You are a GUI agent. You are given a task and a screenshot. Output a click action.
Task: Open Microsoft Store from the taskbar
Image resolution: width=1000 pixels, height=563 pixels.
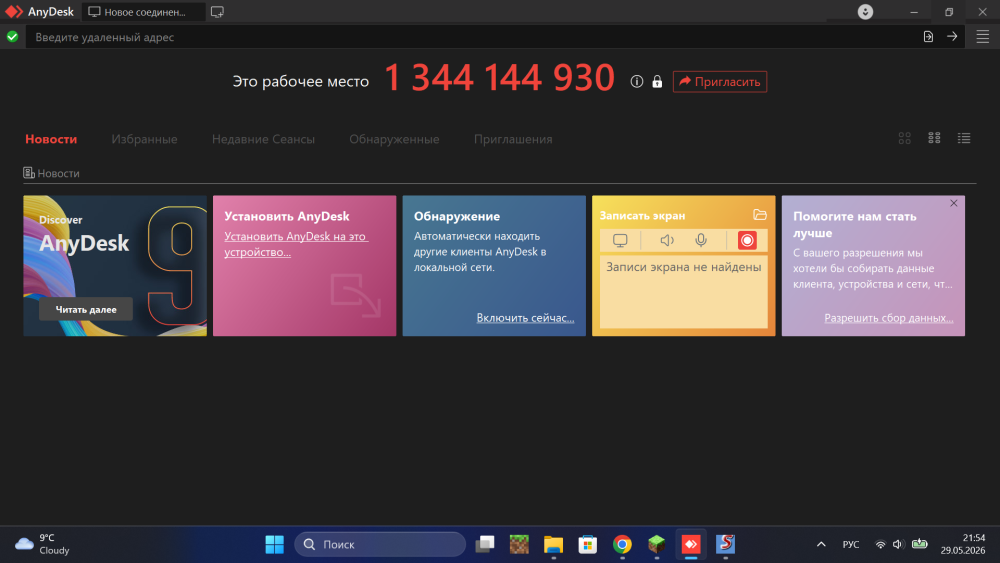587,545
